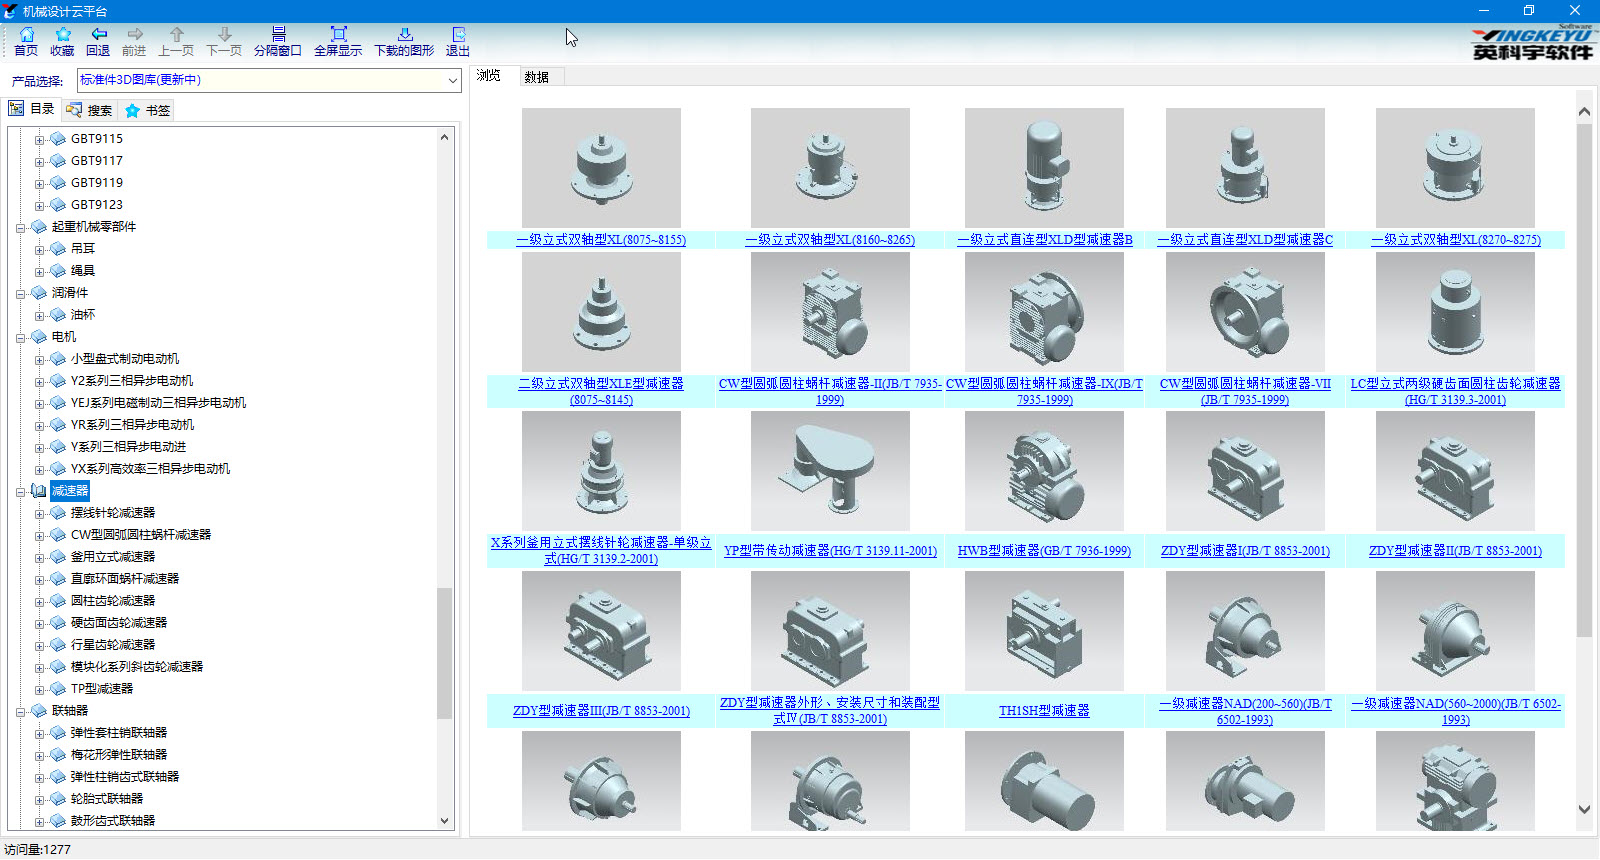Open the 产品选择 dropdown list
This screenshot has width=1600, height=860.
(452, 80)
